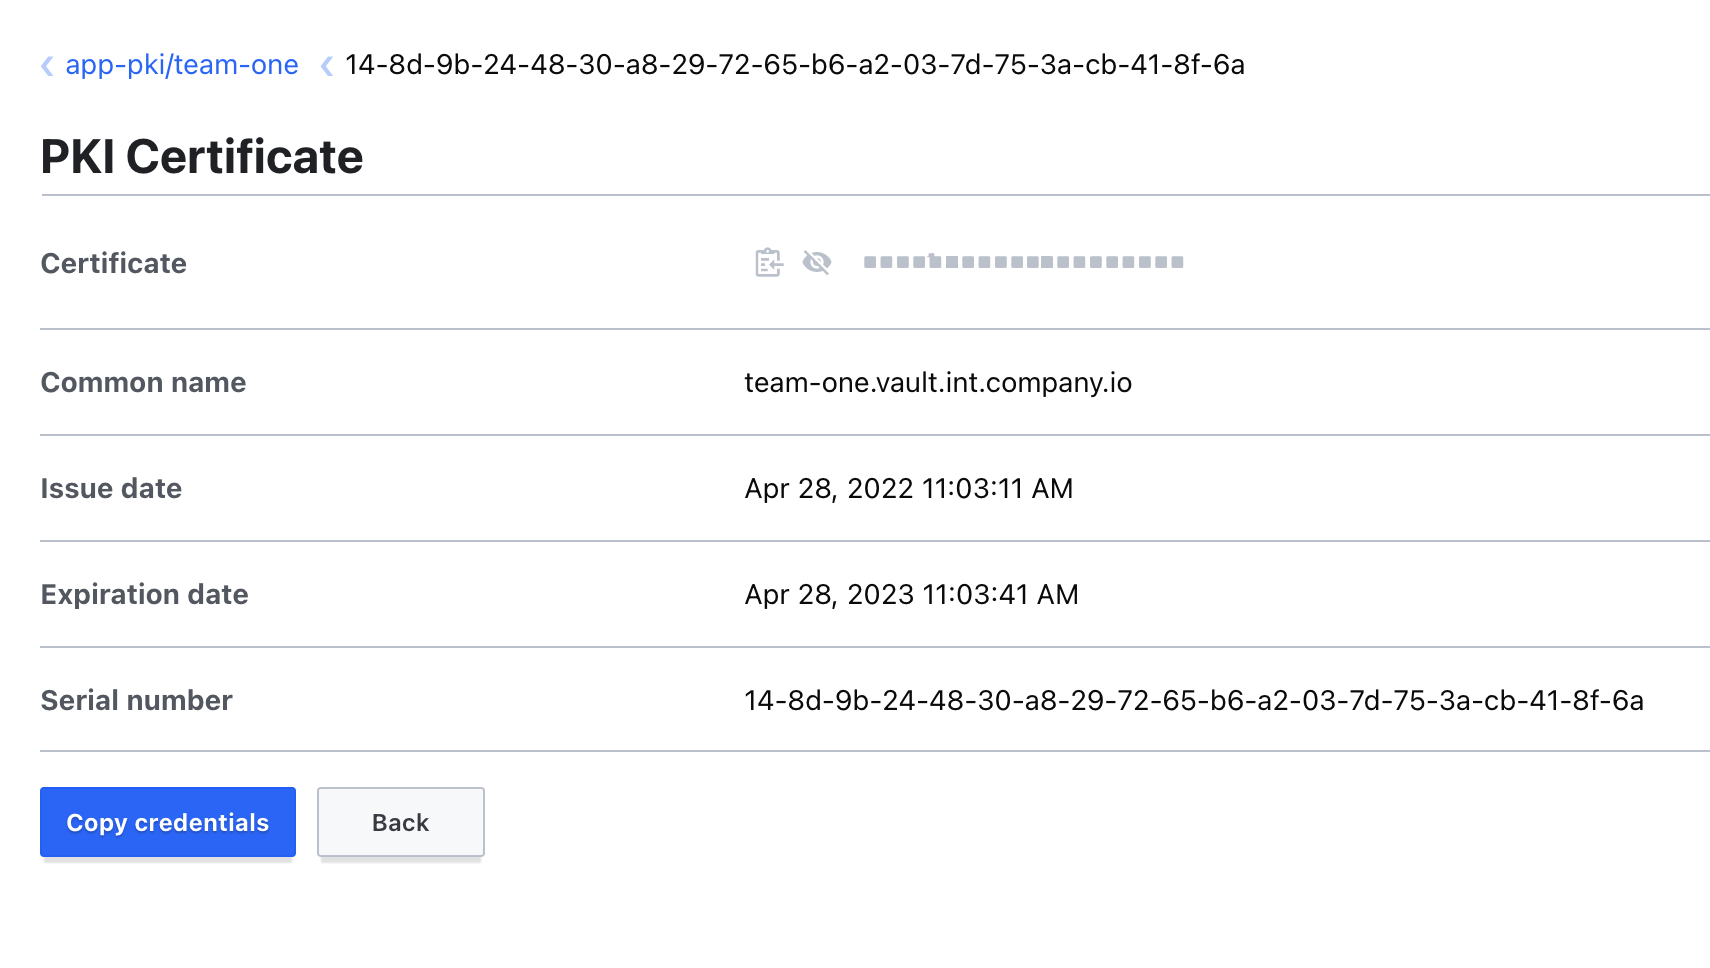Open the app-pki/team-one breadcrumb link
The width and height of the screenshot is (1710, 968).
181,65
